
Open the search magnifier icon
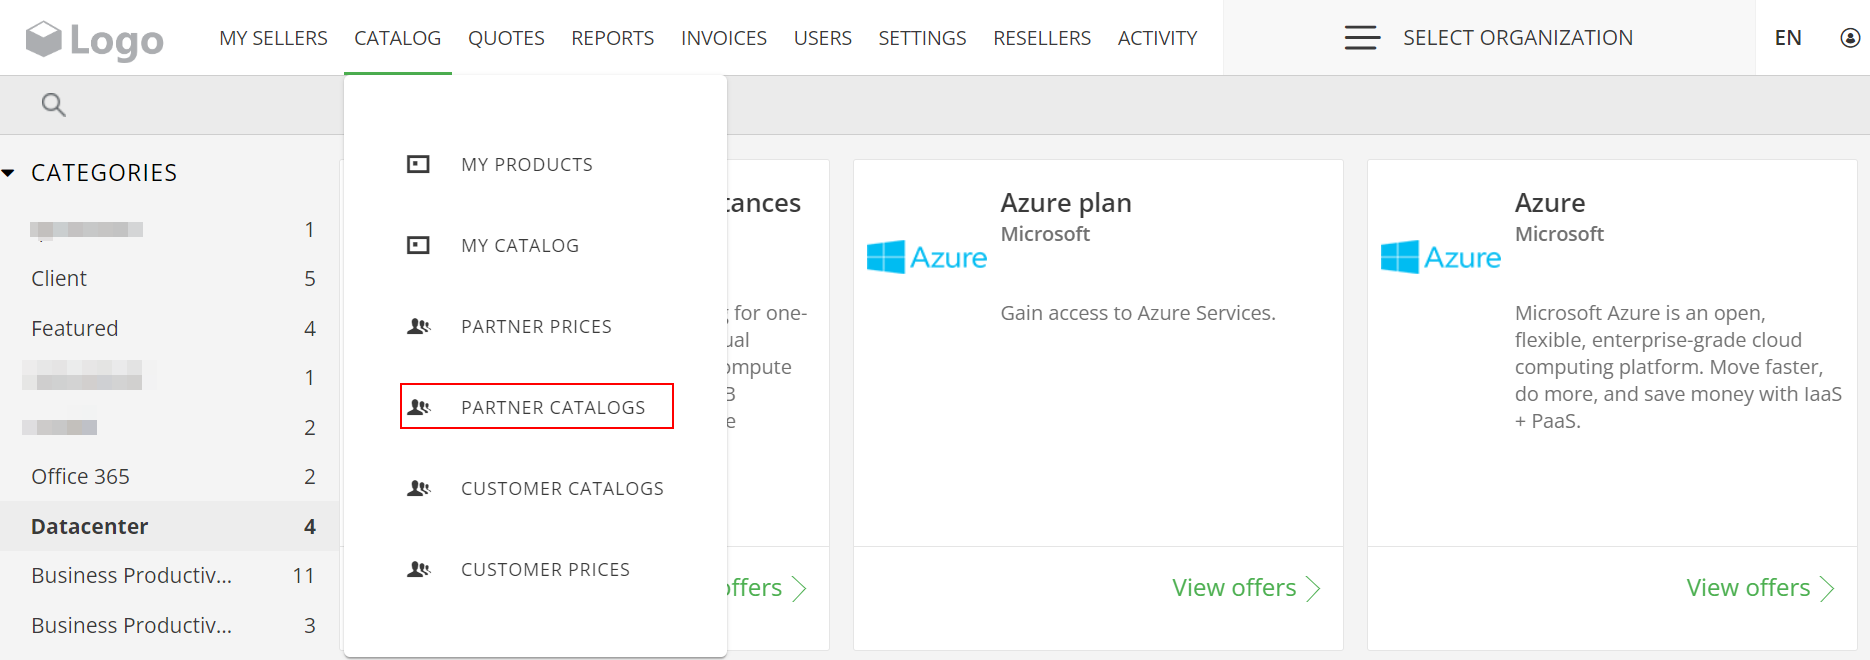click(x=53, y=104)
